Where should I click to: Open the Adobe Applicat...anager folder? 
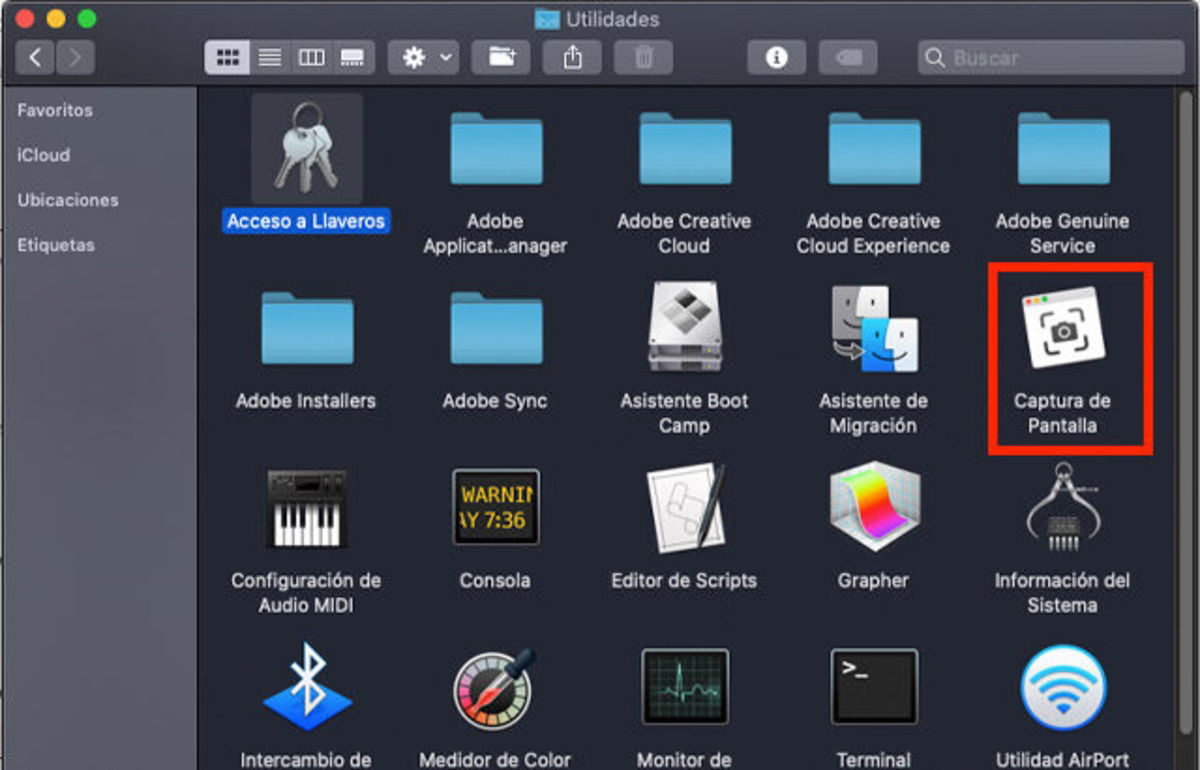tap(495, 149)
